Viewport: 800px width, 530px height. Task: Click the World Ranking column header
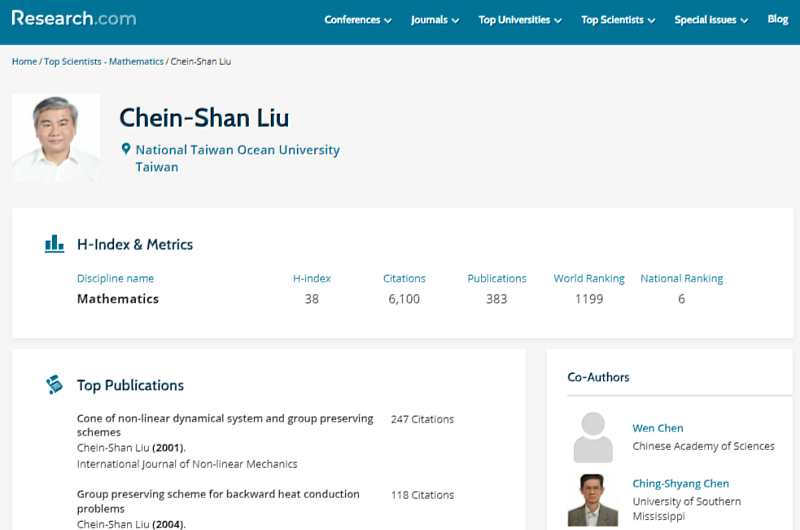coord(589,279)
